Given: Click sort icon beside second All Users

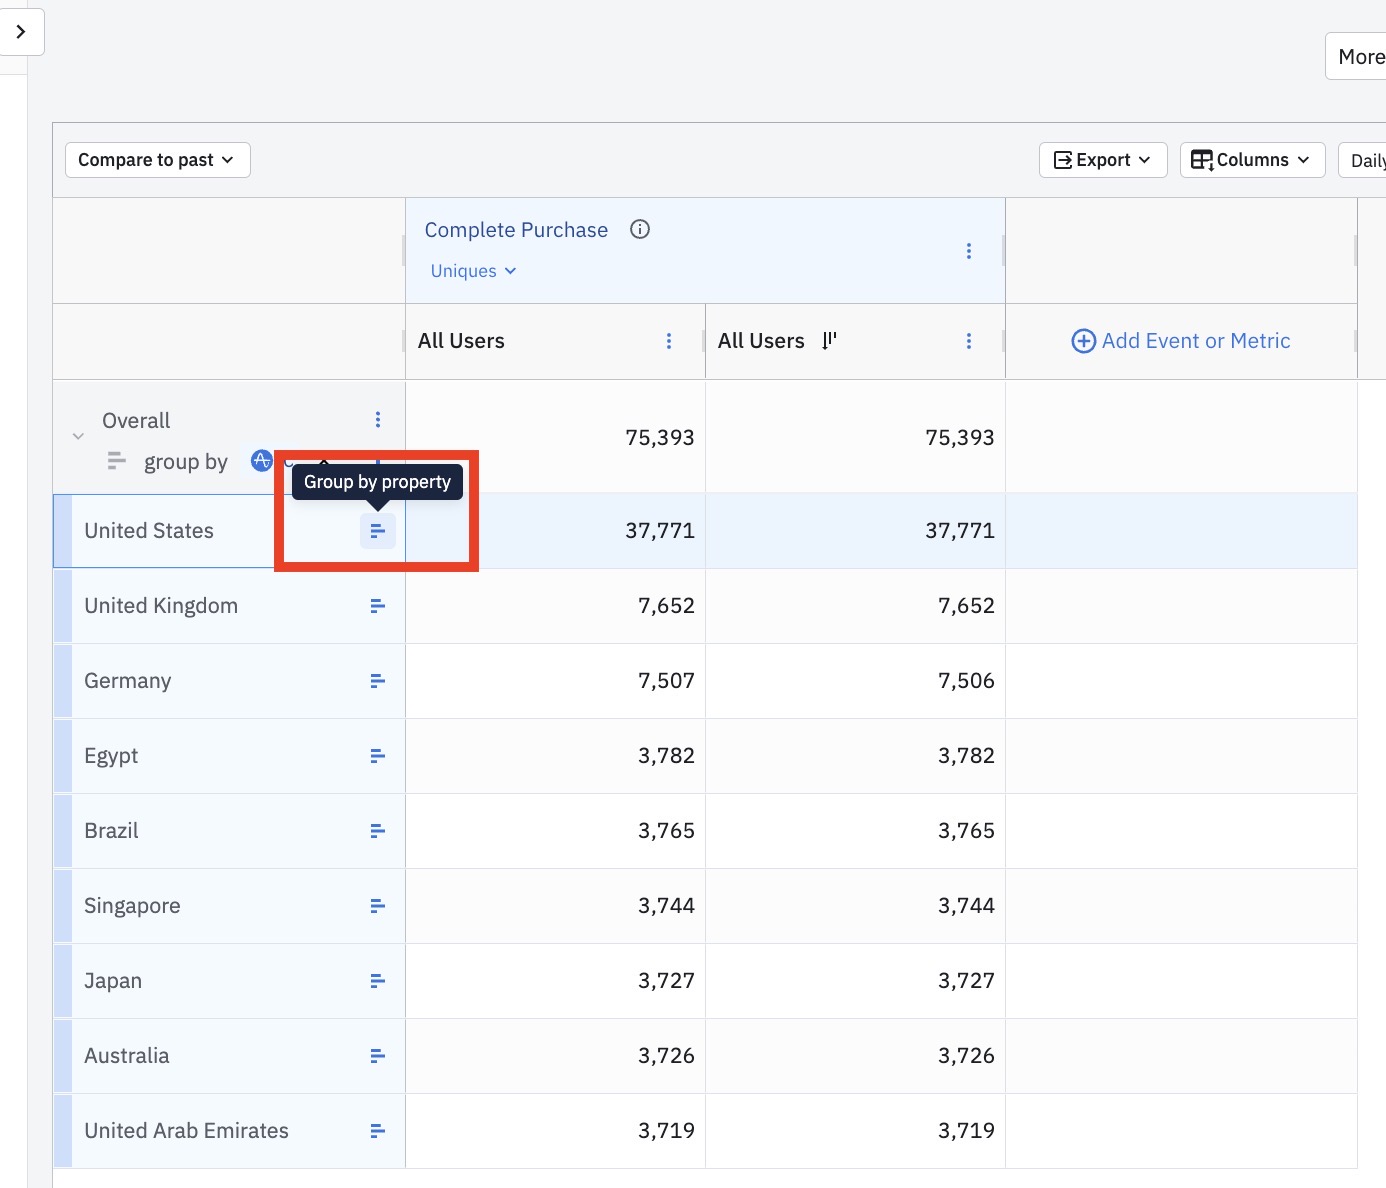Looking at the screenshot, I should (829, 341).
